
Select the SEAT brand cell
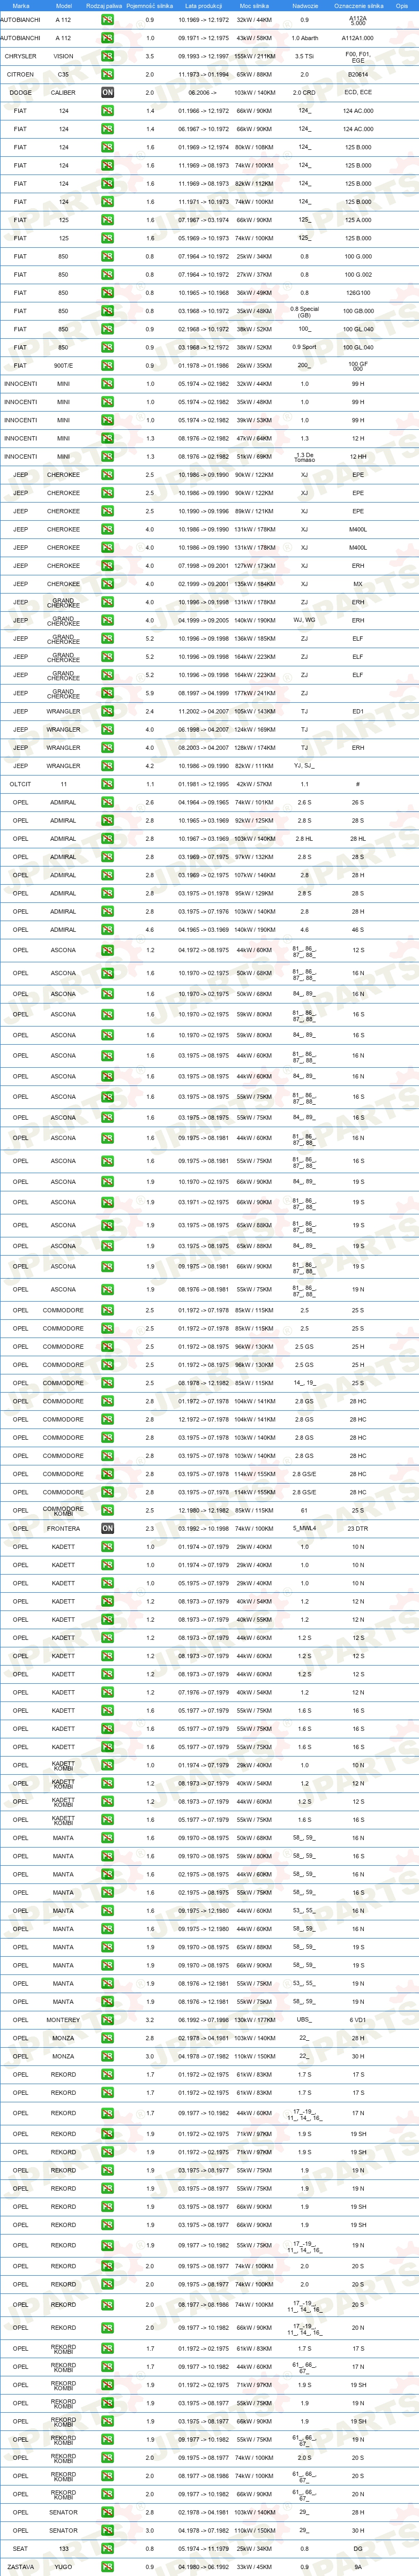click(x=20, y=2548)
